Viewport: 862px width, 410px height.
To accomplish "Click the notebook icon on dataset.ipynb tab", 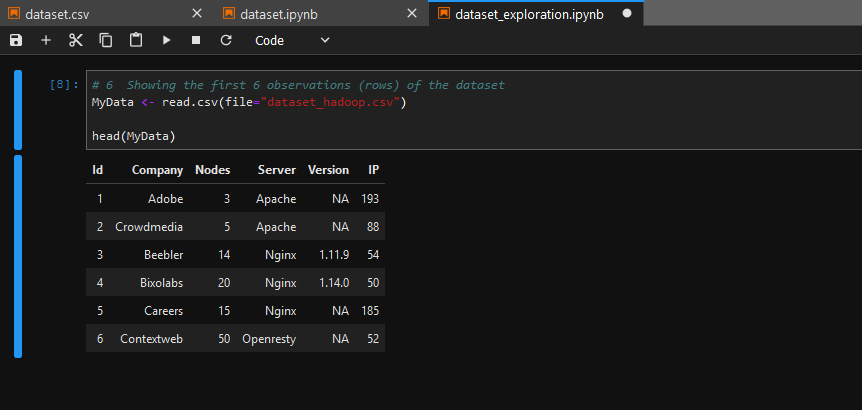I will [x=229, y=14].
